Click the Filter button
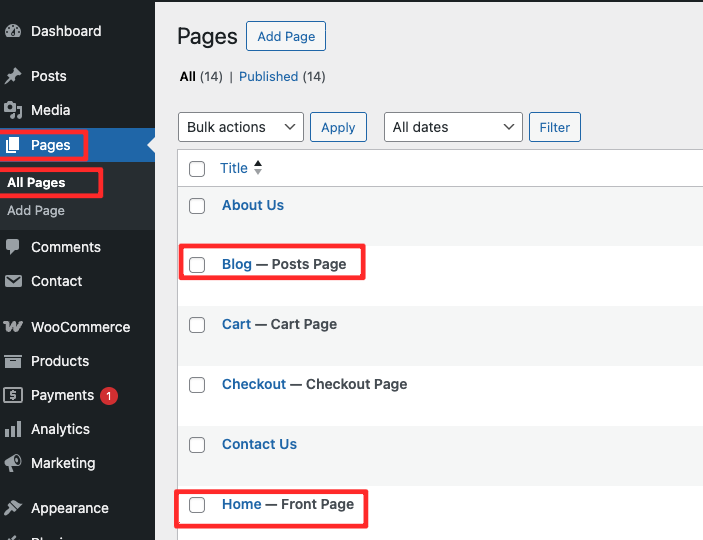This screenshot has width=703, height=540. 554,127
